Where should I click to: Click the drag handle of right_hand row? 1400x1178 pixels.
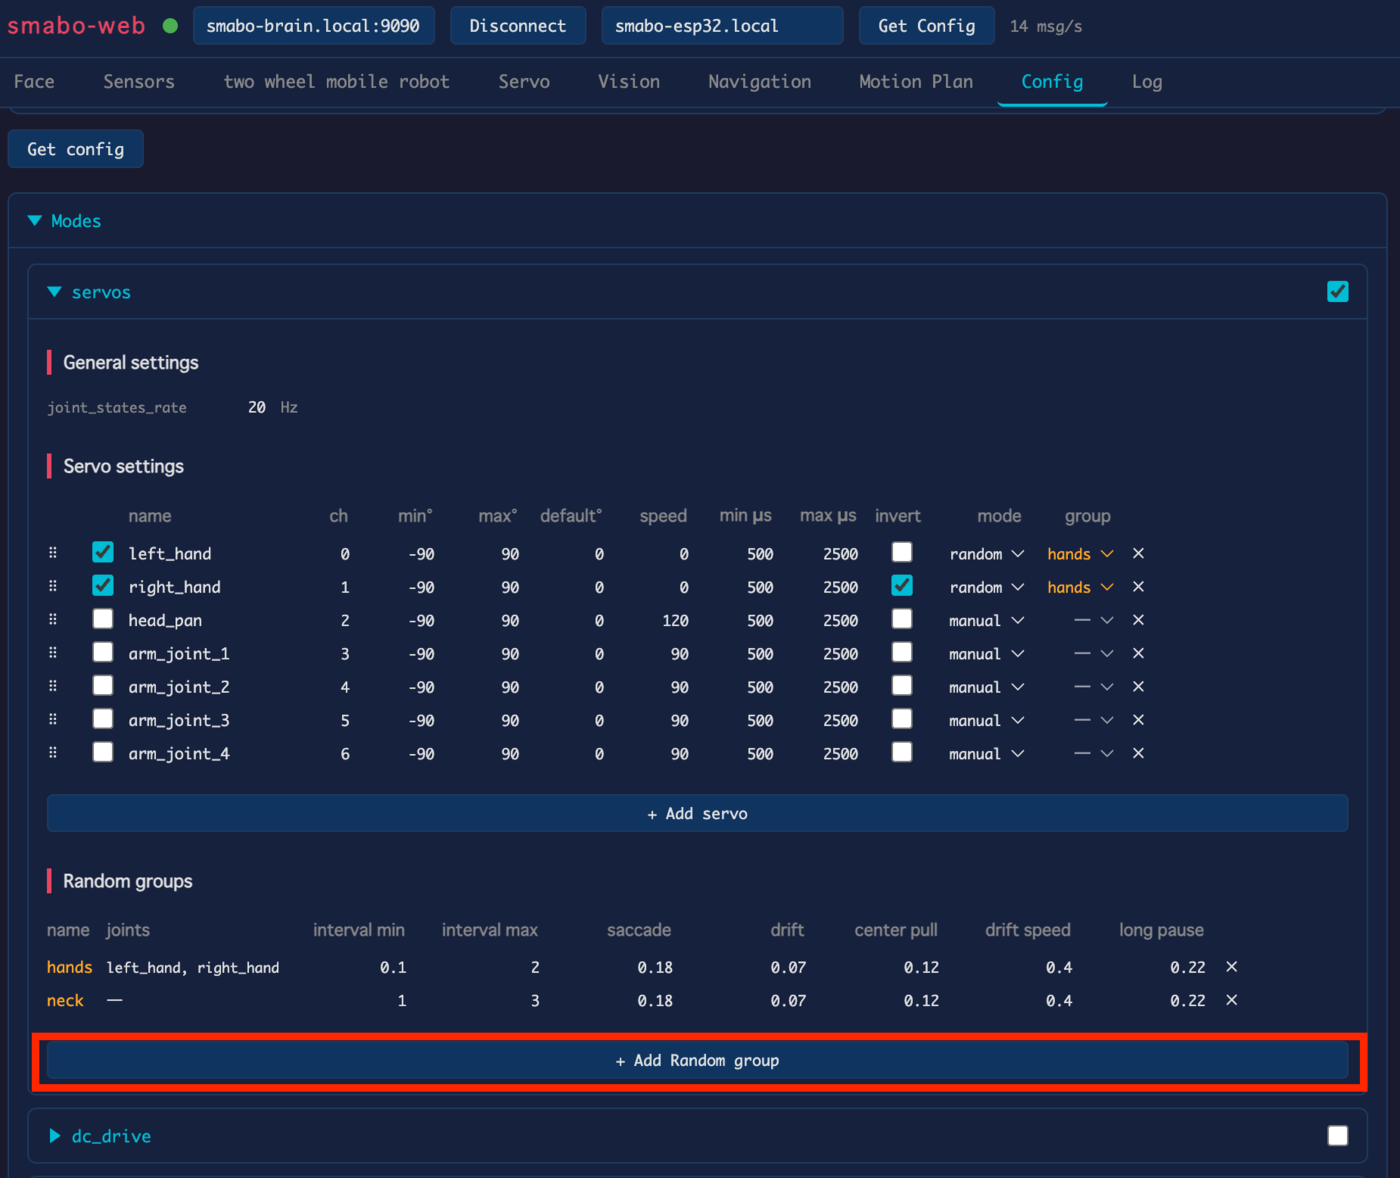point(53,586)
